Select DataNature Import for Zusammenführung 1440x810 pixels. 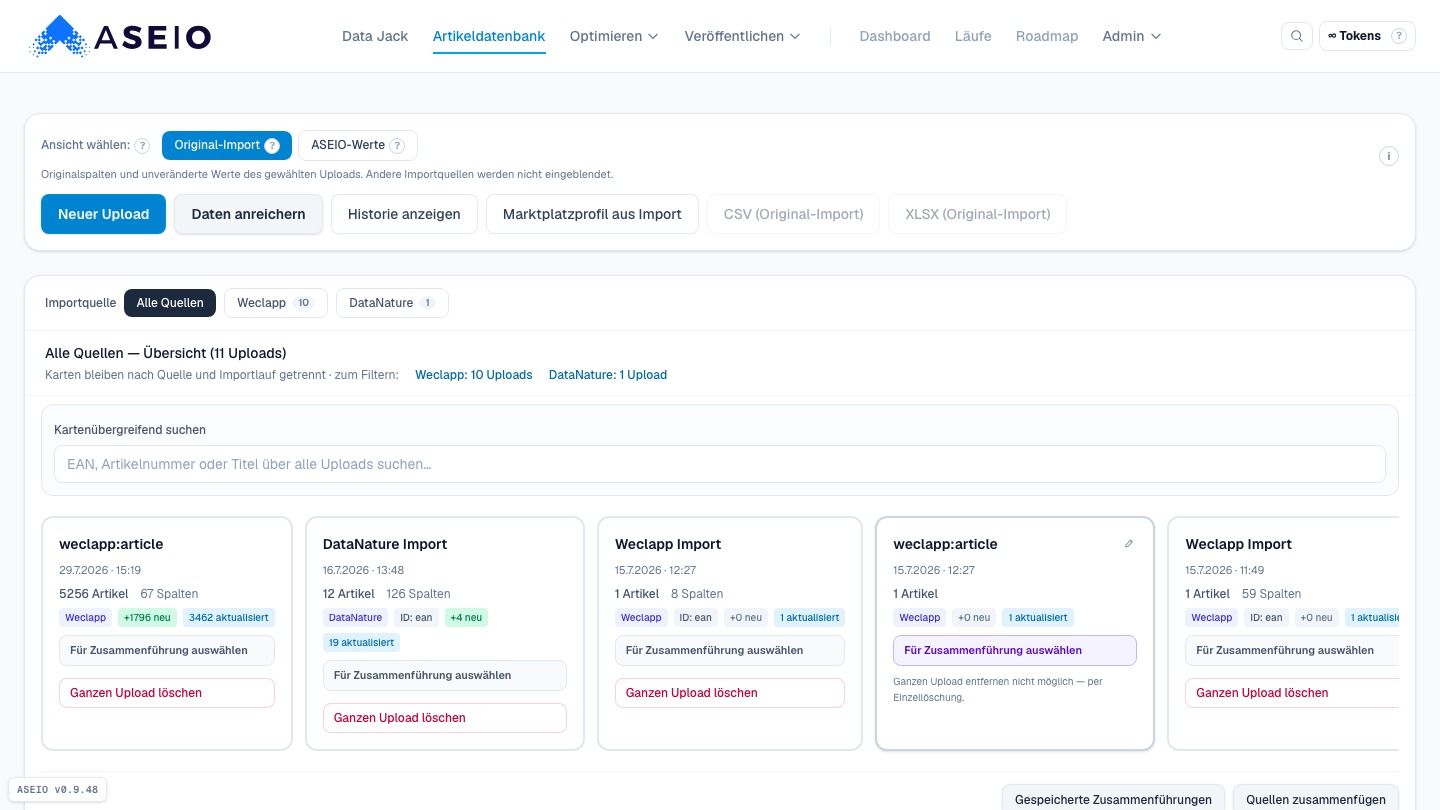pyautogui.click(x=445, y=675)
